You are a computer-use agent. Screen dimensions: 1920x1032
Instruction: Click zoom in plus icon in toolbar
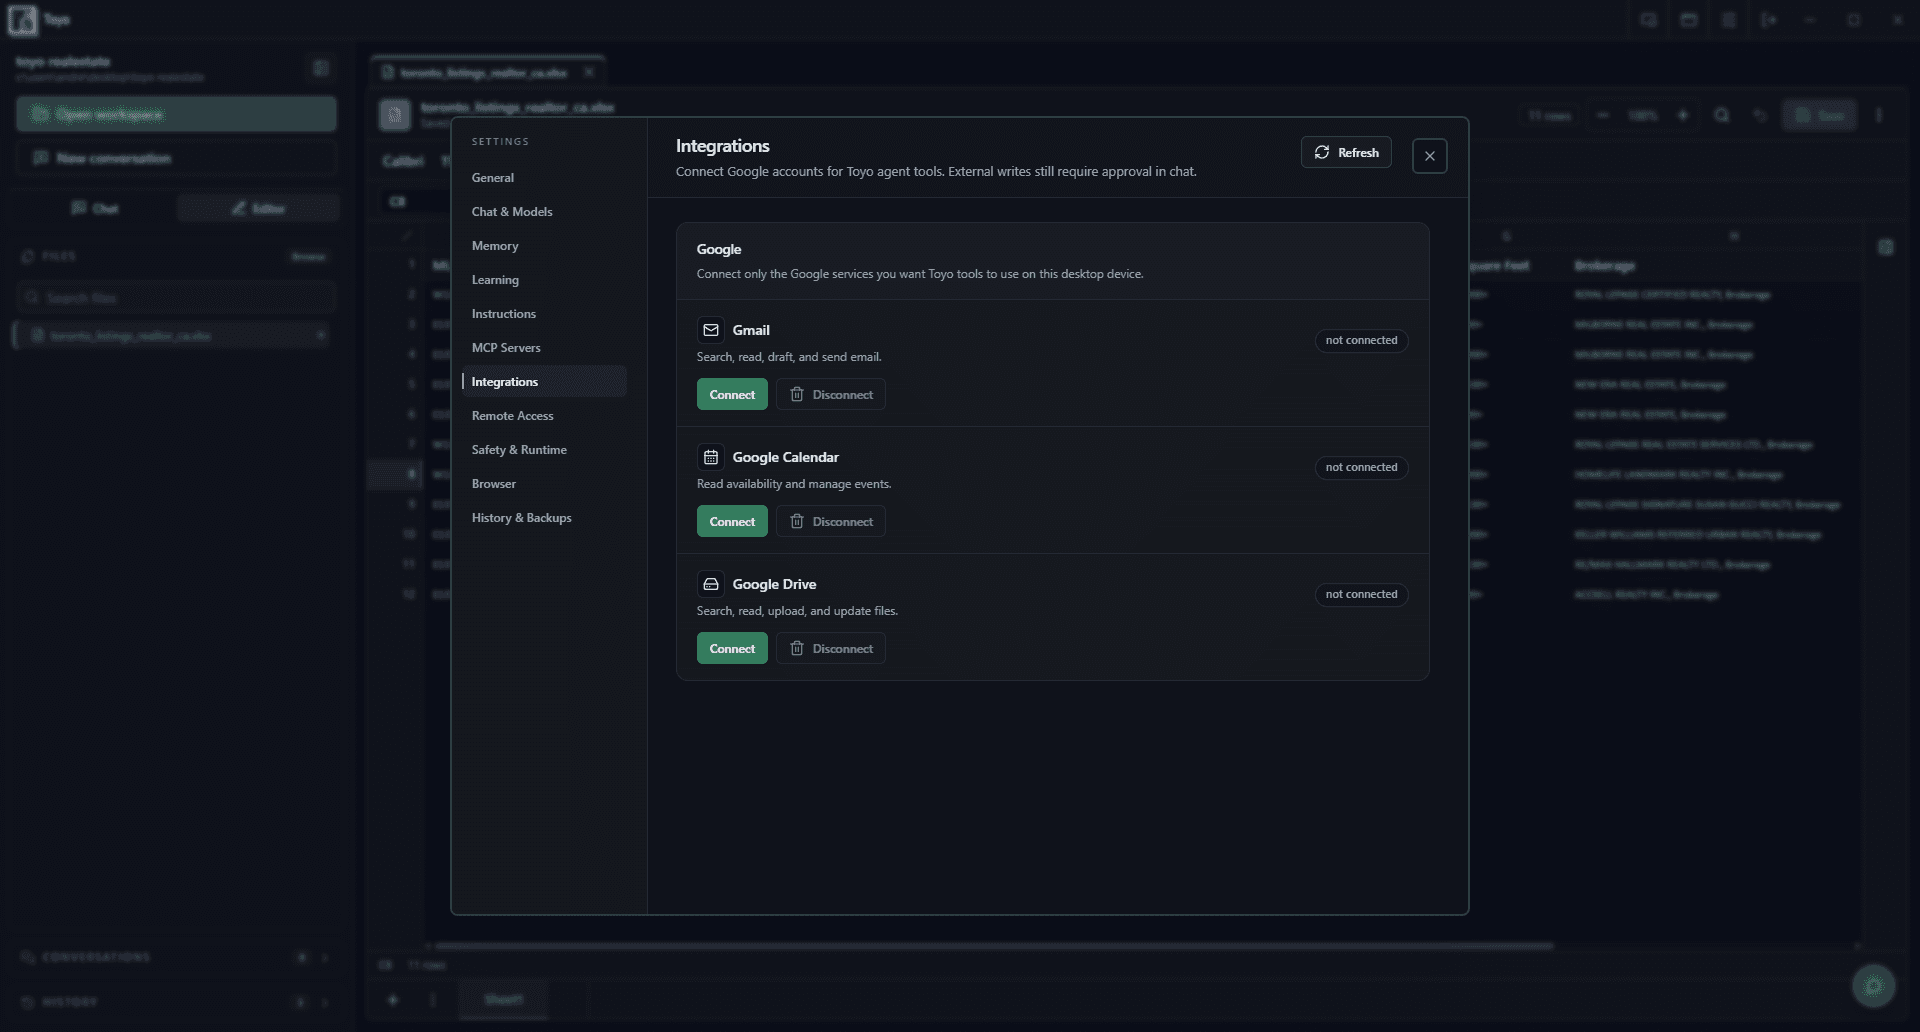[1683, 115]
